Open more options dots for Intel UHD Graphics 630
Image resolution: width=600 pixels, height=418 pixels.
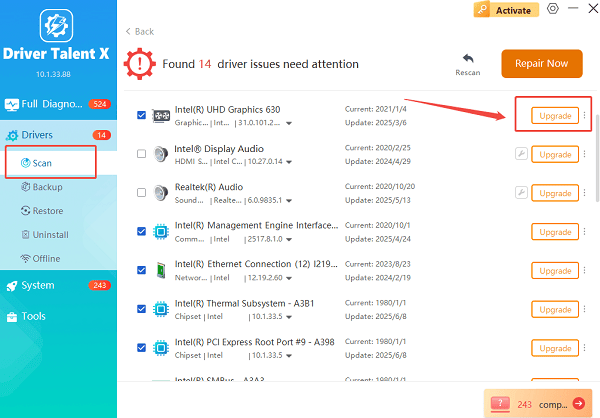[585, 116]
